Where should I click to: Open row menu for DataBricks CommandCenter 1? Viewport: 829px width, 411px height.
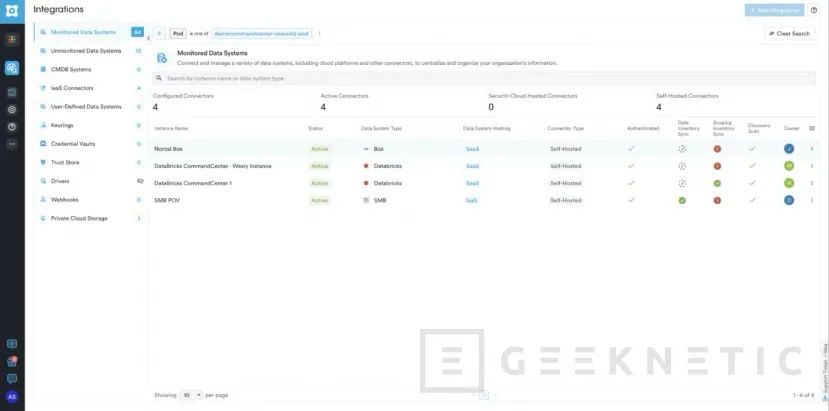[x=812, y=183]
